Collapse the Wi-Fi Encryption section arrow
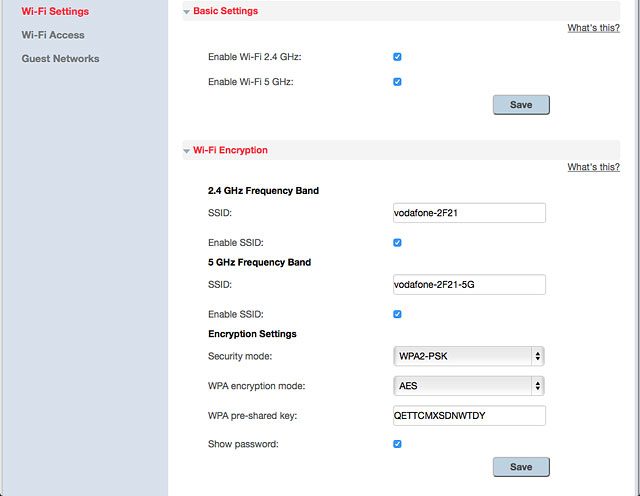Viewport: 640px width, 496px height. [x=187, y=151]
